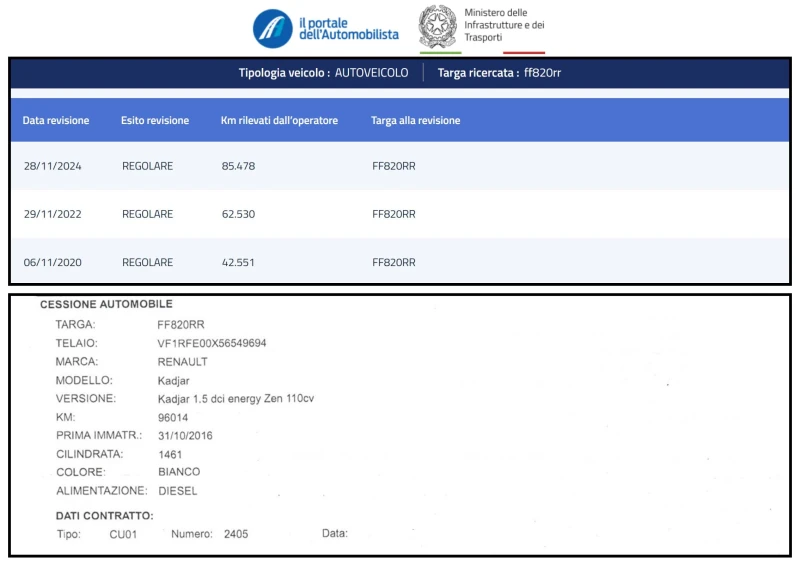Select the 'Data revisione' column header
This screenshot has width=800, height=566.
pyautogui.click(x=56, y=120)
